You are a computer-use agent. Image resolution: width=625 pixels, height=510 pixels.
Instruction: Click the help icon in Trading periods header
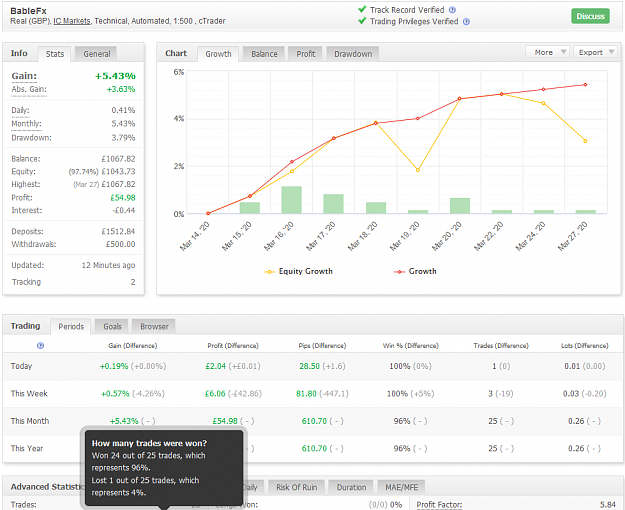(x=40, y=346)
